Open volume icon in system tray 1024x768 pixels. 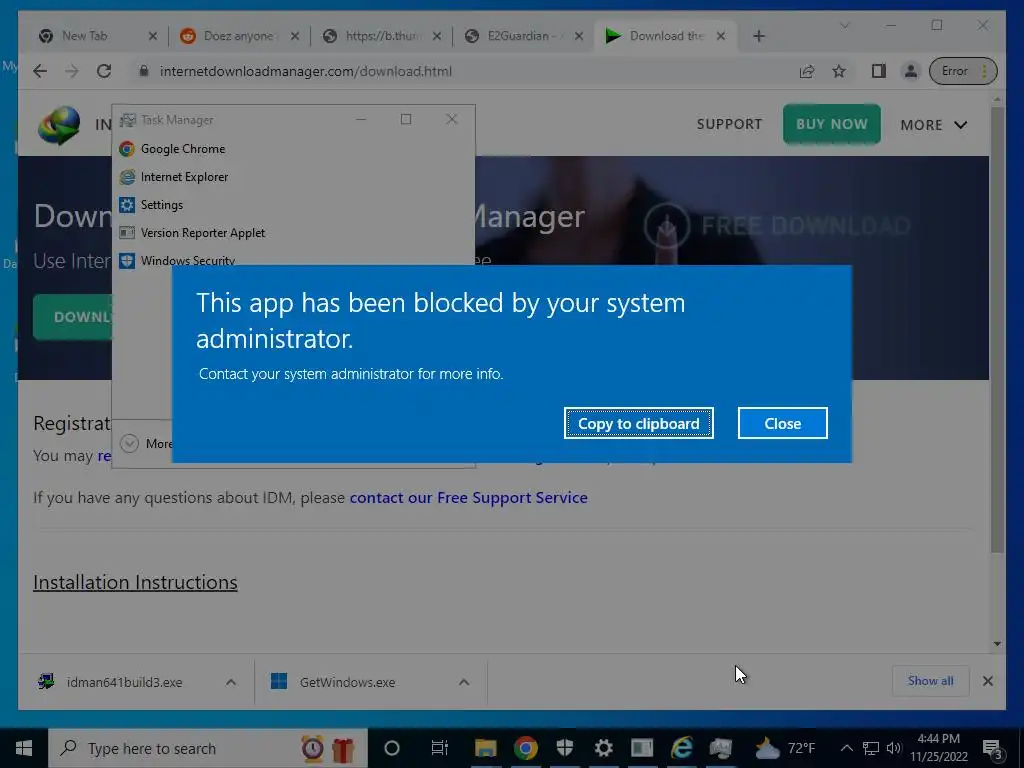pyautogui.click(x=893, y=748)
